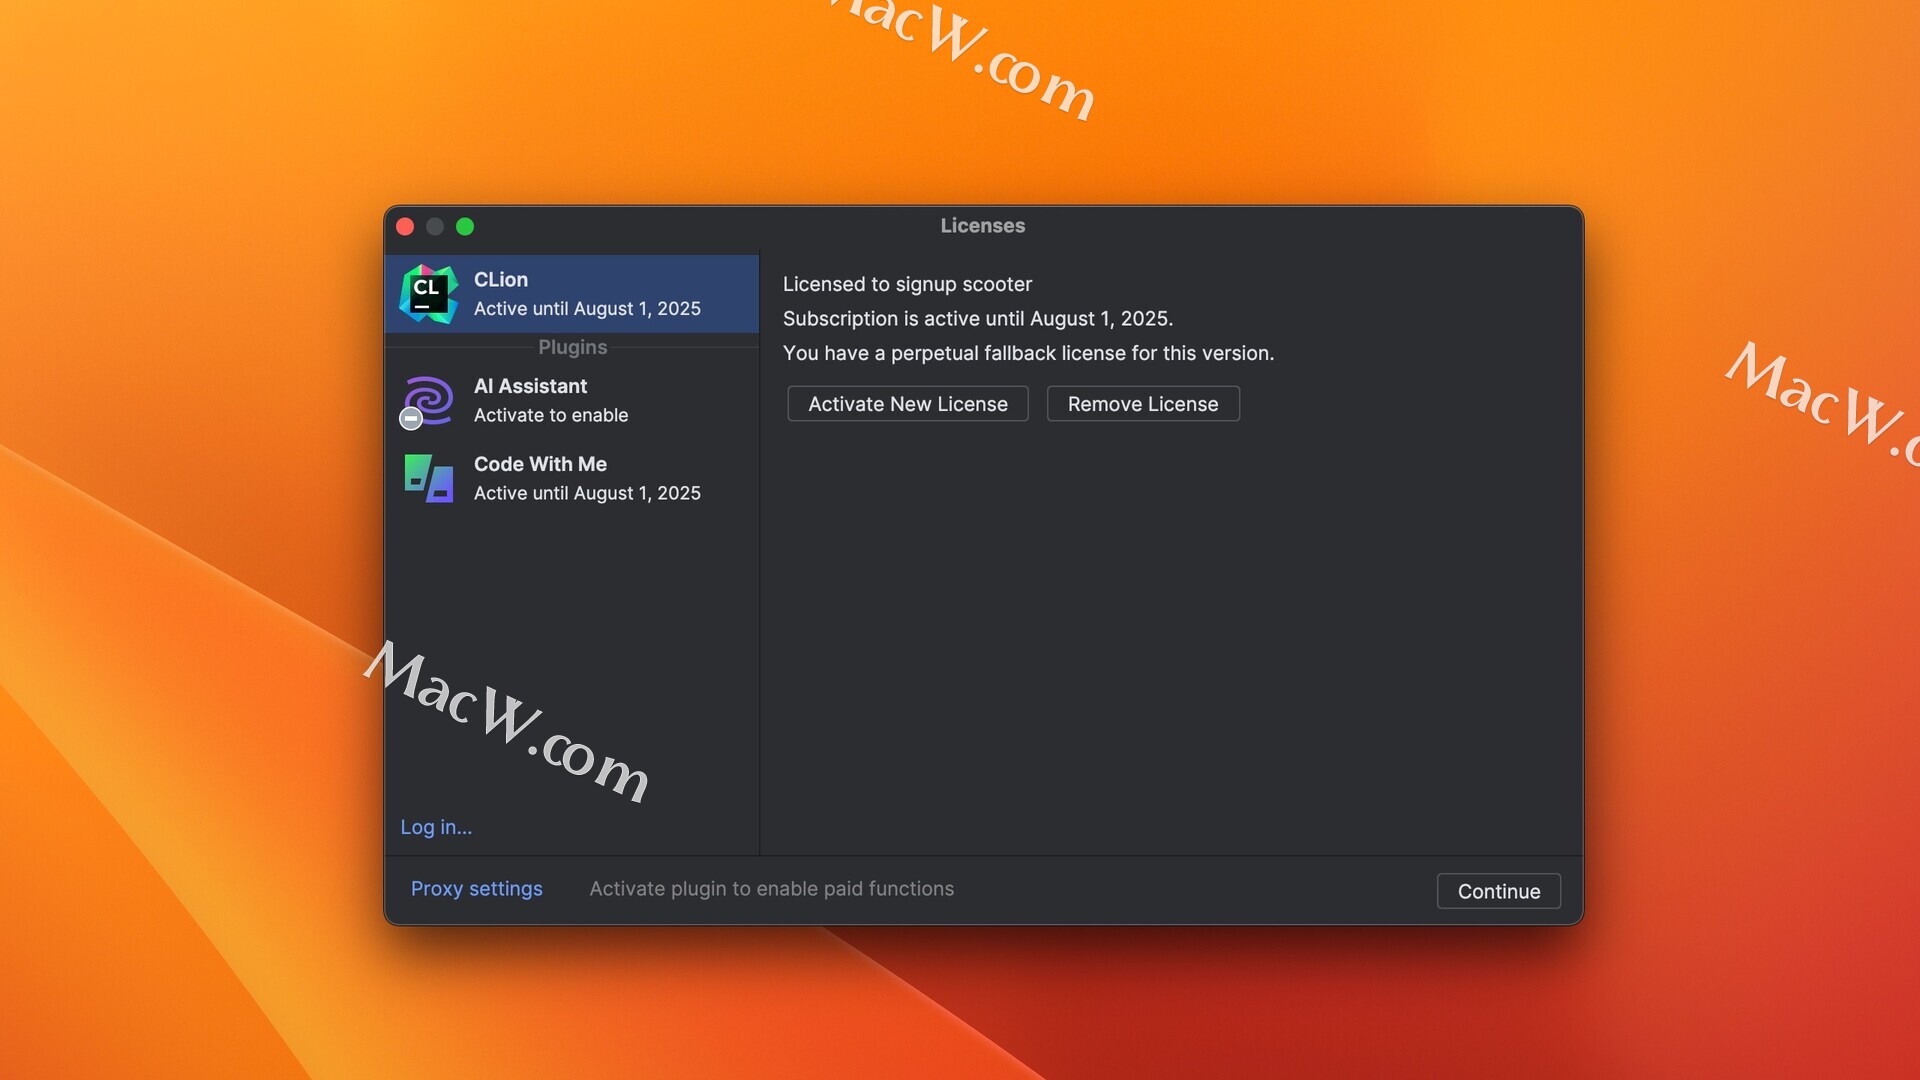Click the CLion logo icon
Image resolution: width=1920 pixels, height=1080 pixels.
click(429, 293)
